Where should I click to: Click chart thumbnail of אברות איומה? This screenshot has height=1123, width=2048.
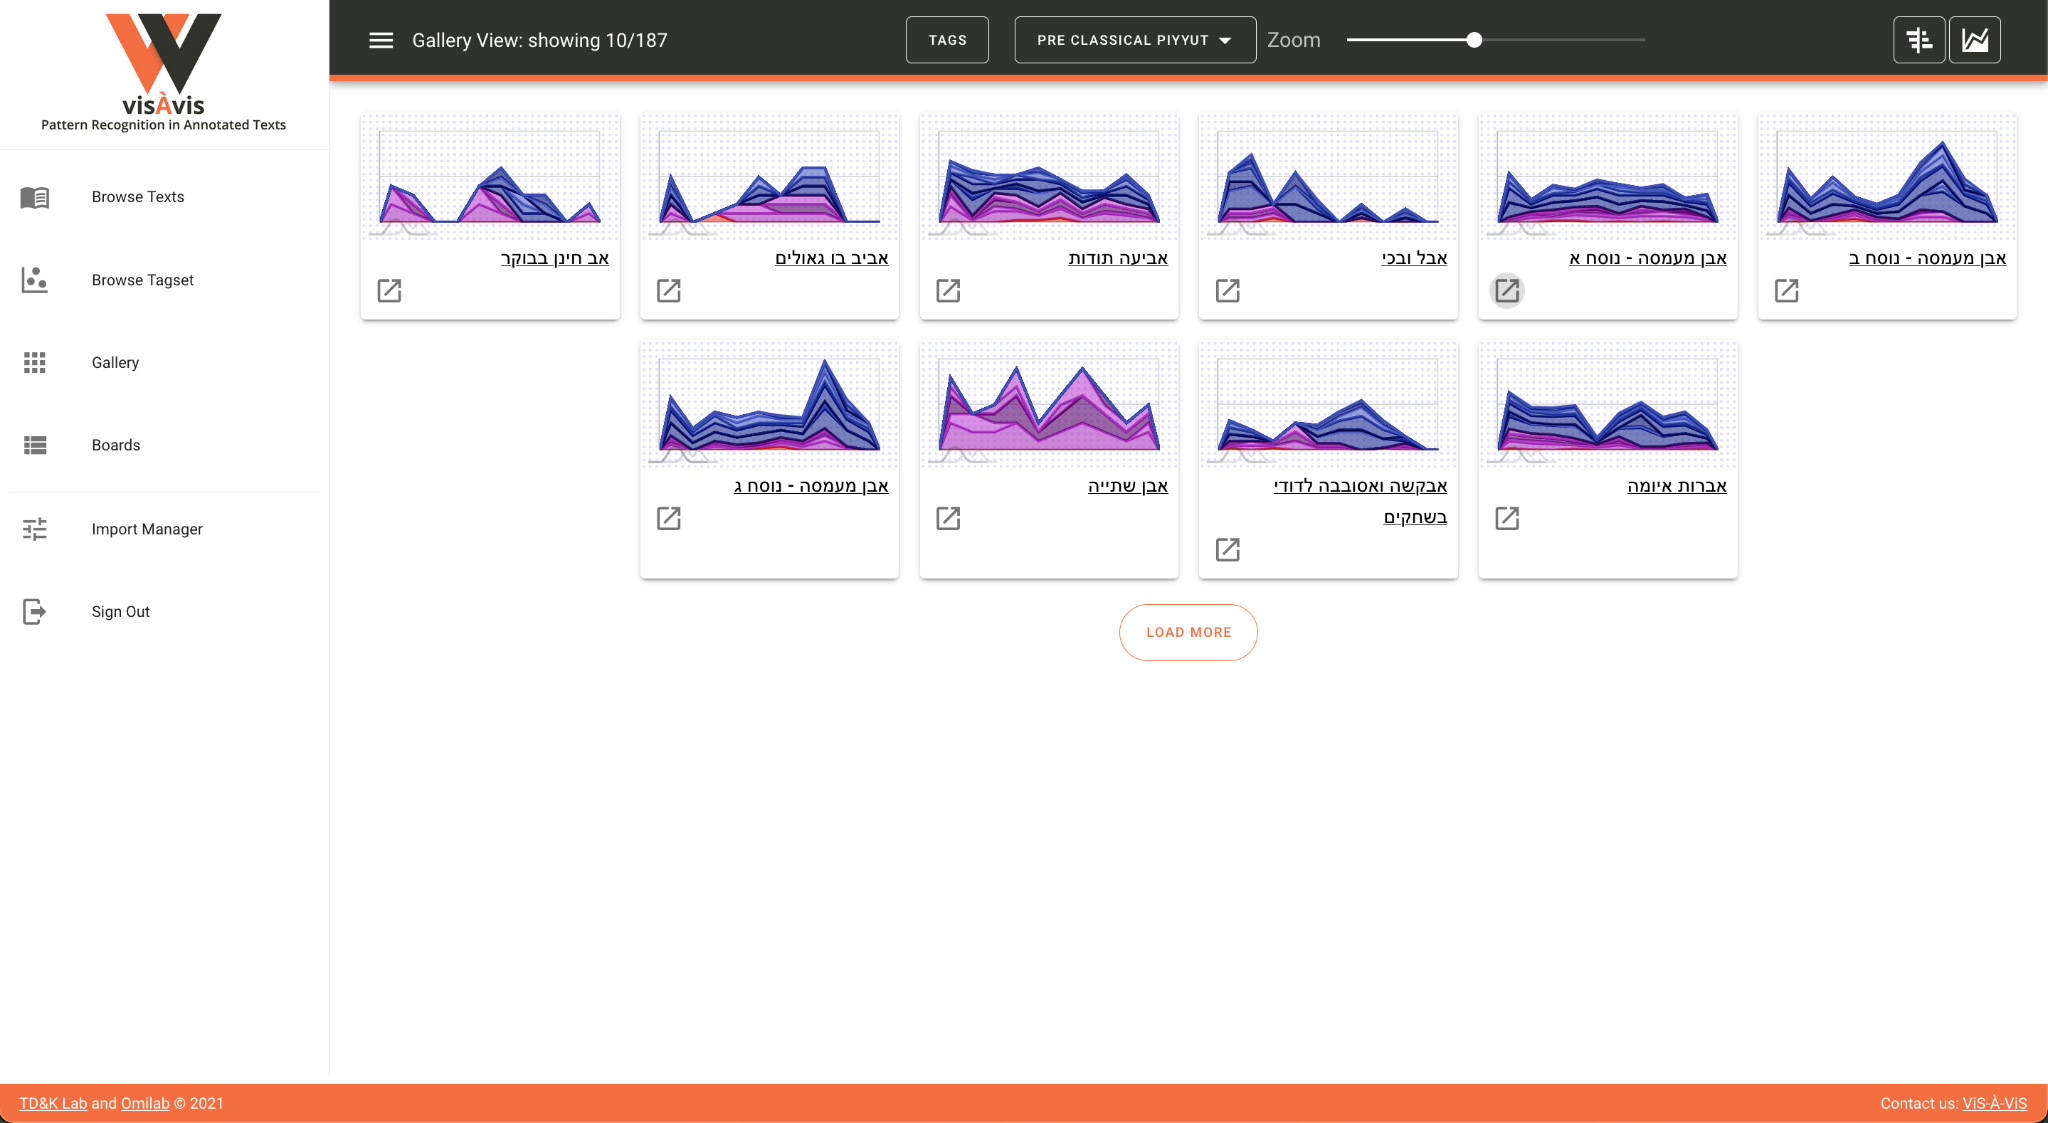[x=1608, y=404]
